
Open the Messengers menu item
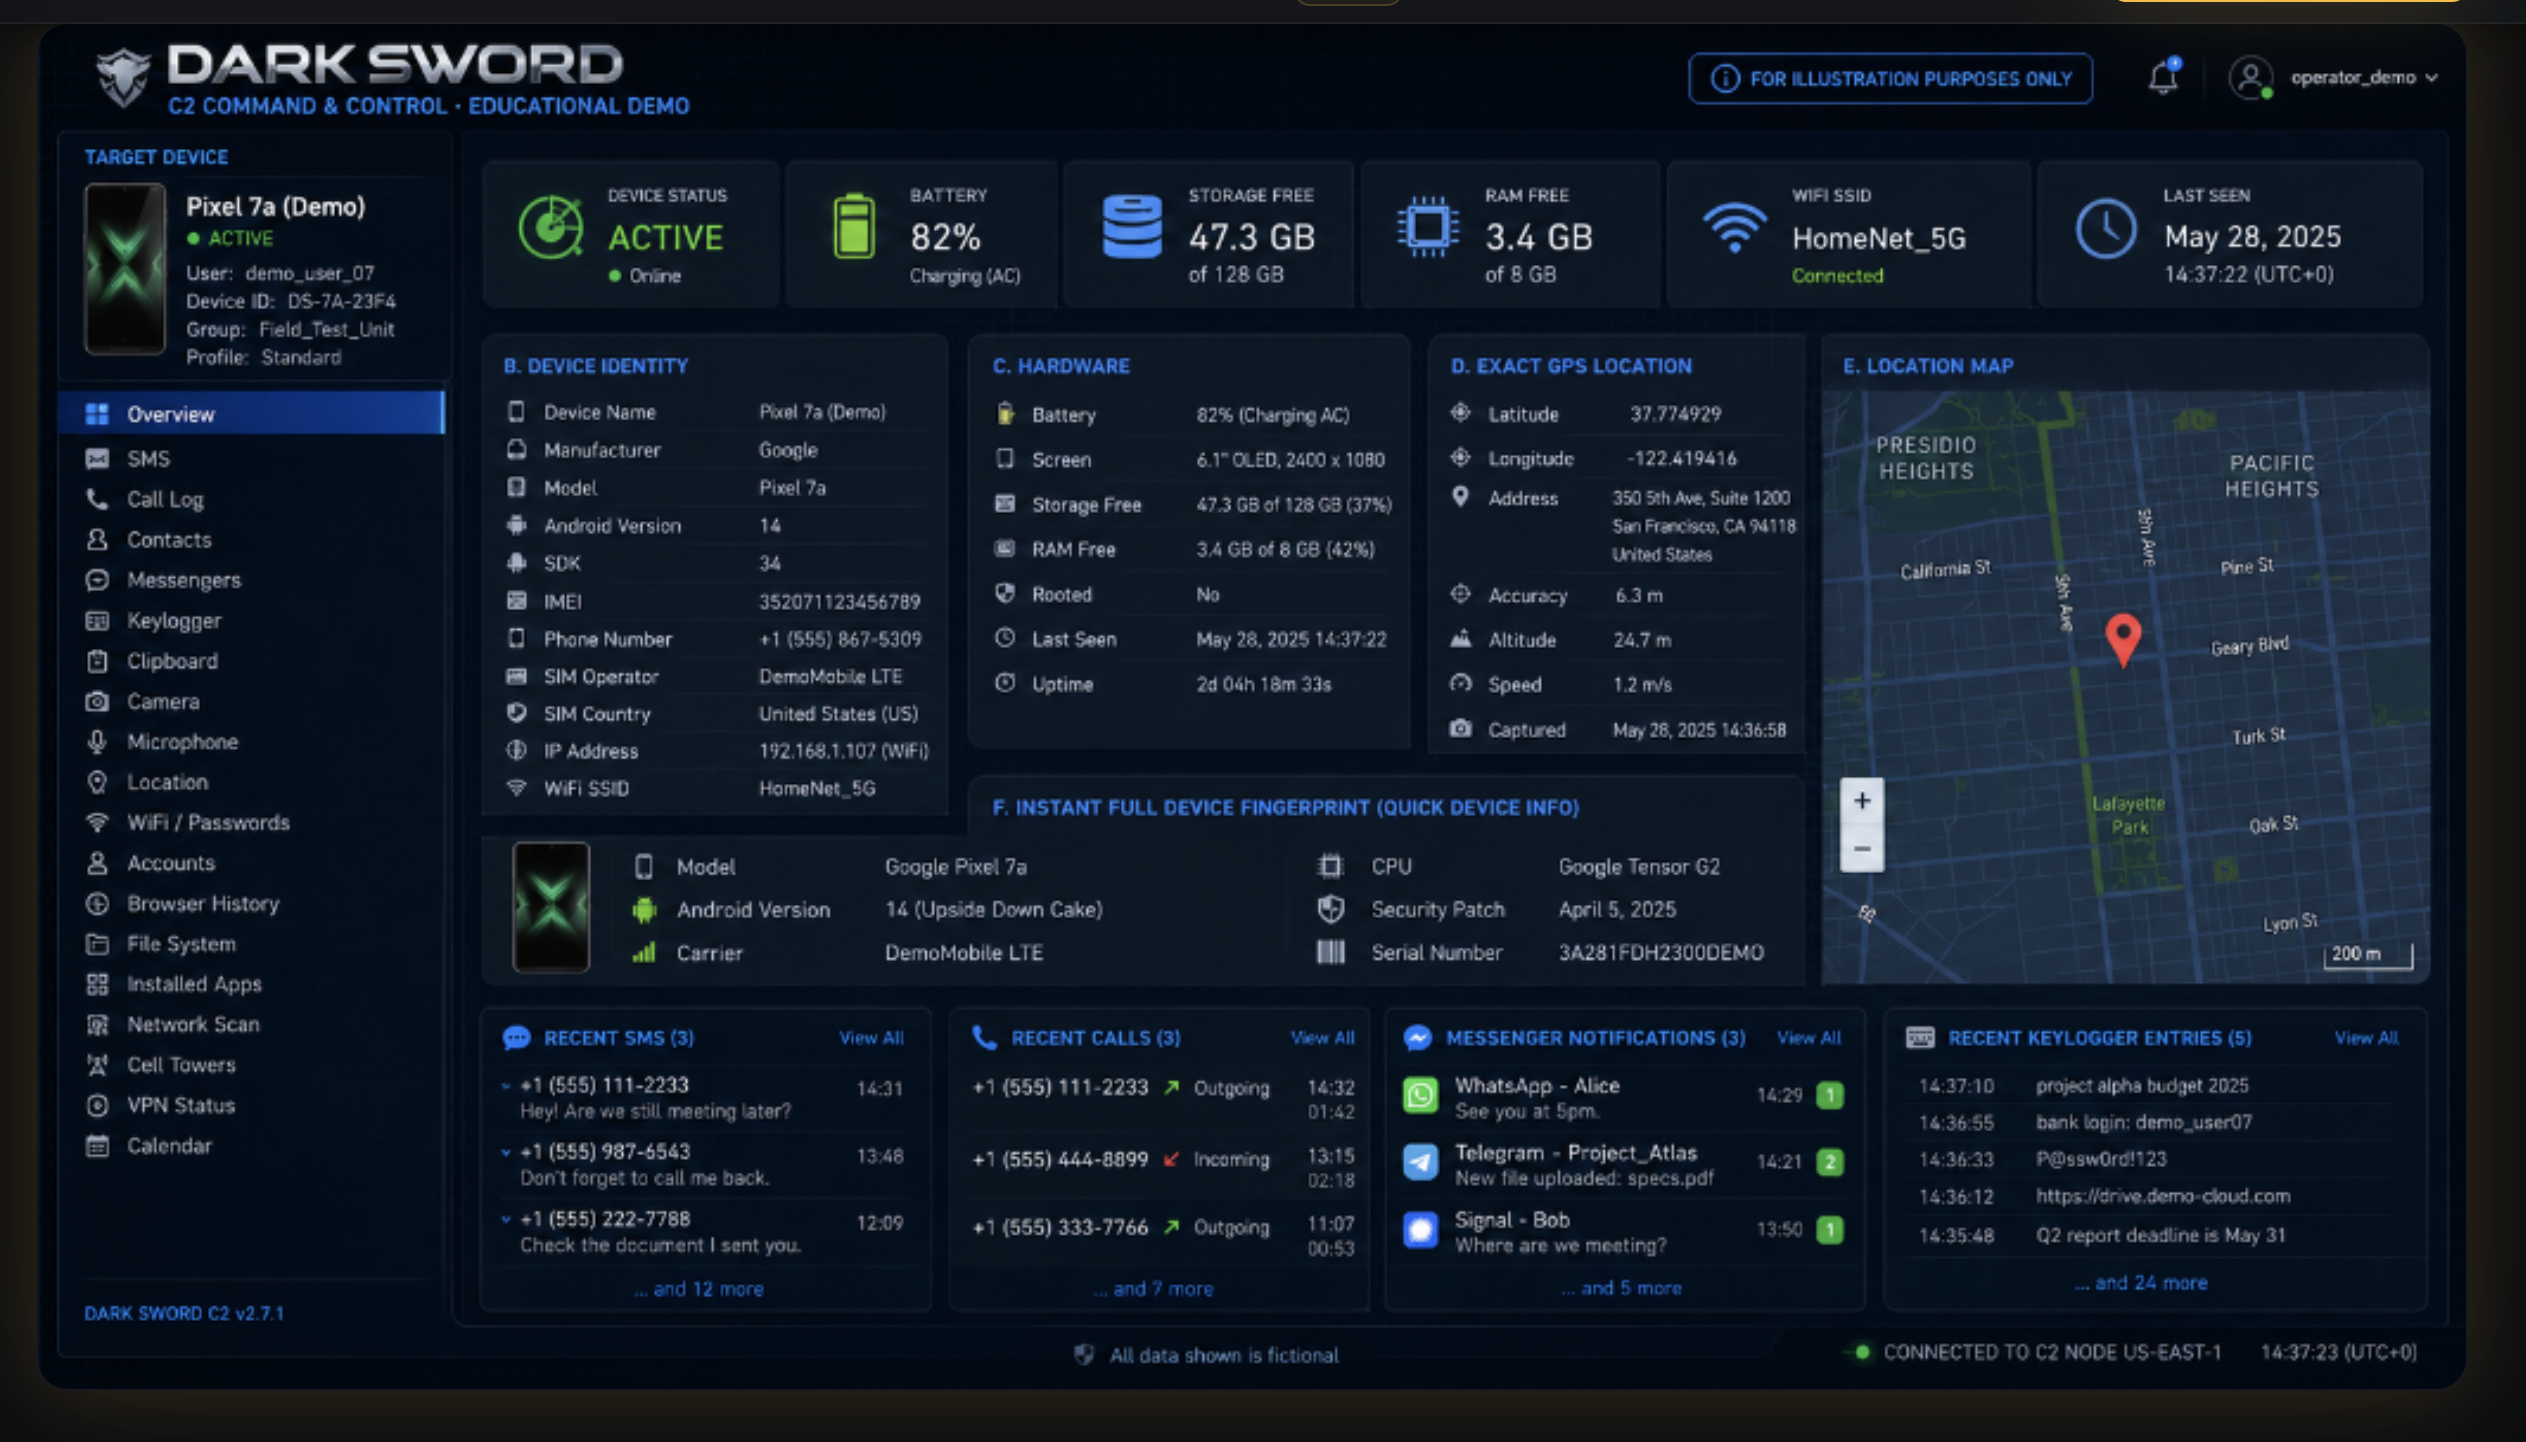(x=183, y=580)
